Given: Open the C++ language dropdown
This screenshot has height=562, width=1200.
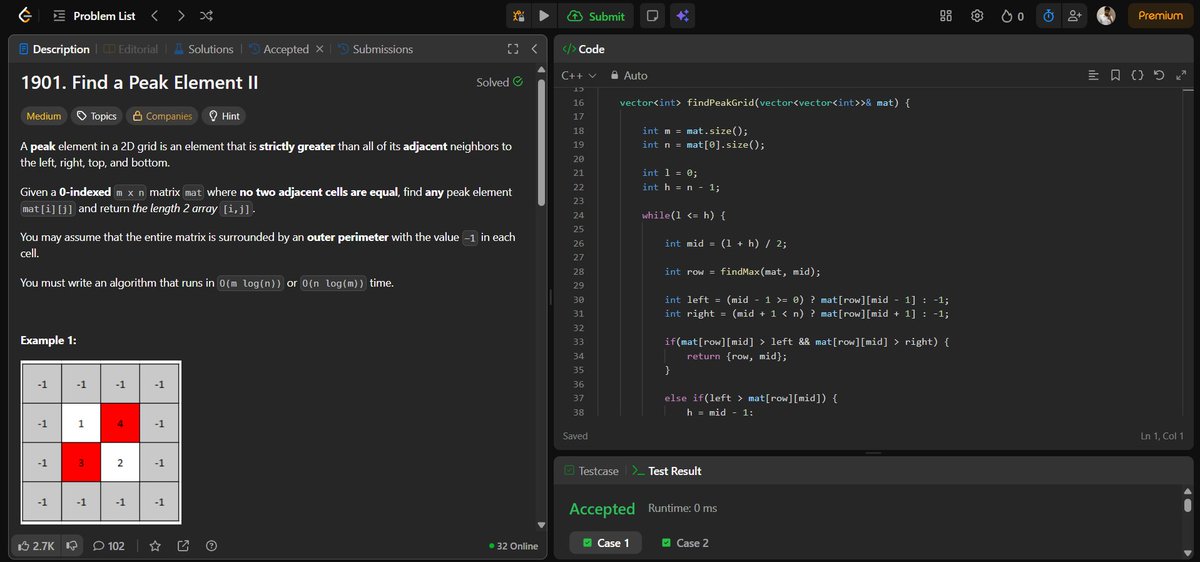Looking at the screenshot, I should pyautogui.click(x=578, y=75).
